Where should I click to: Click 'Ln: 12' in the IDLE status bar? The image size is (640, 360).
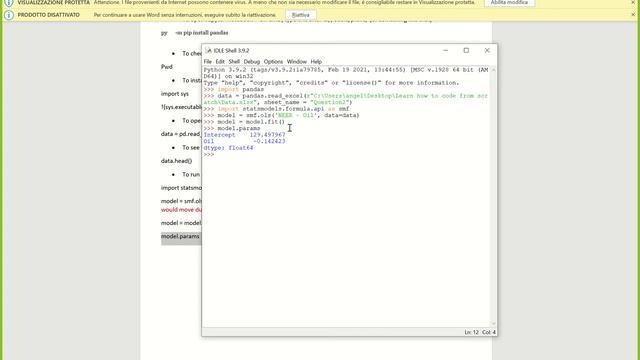tap(471, 332)
